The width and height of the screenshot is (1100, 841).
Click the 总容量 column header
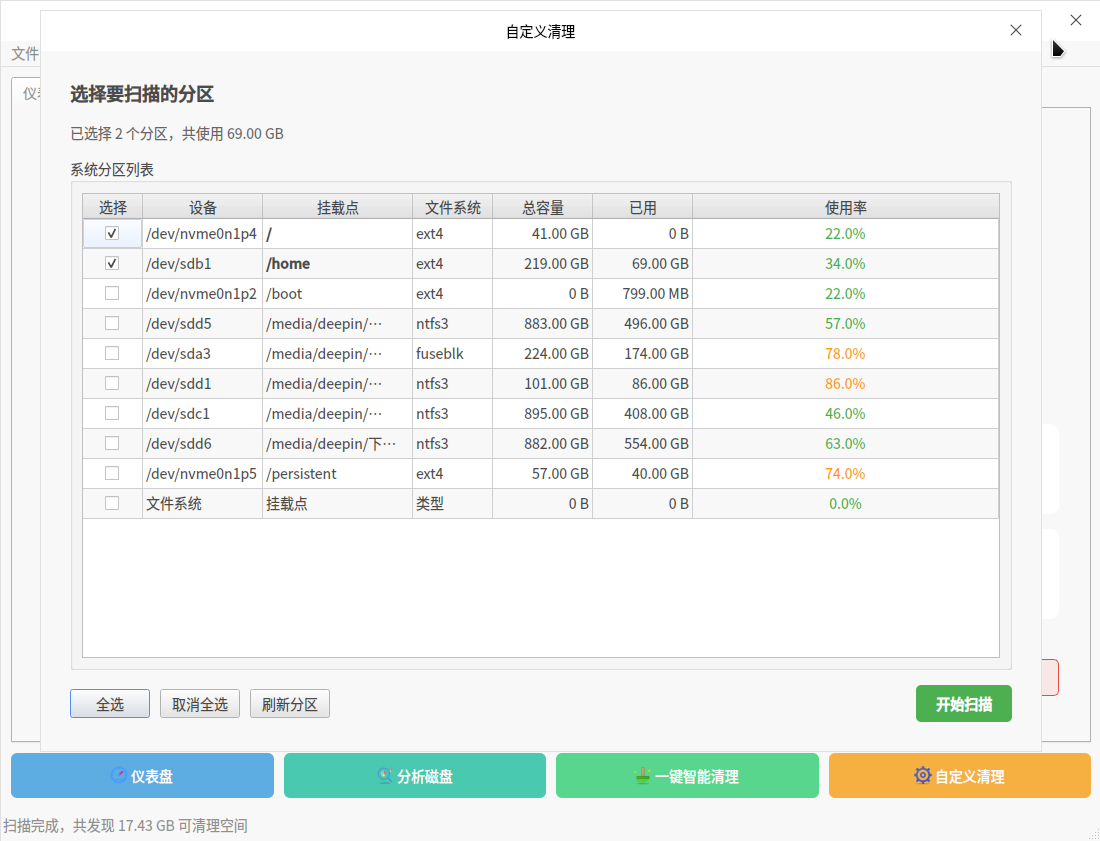542,207
